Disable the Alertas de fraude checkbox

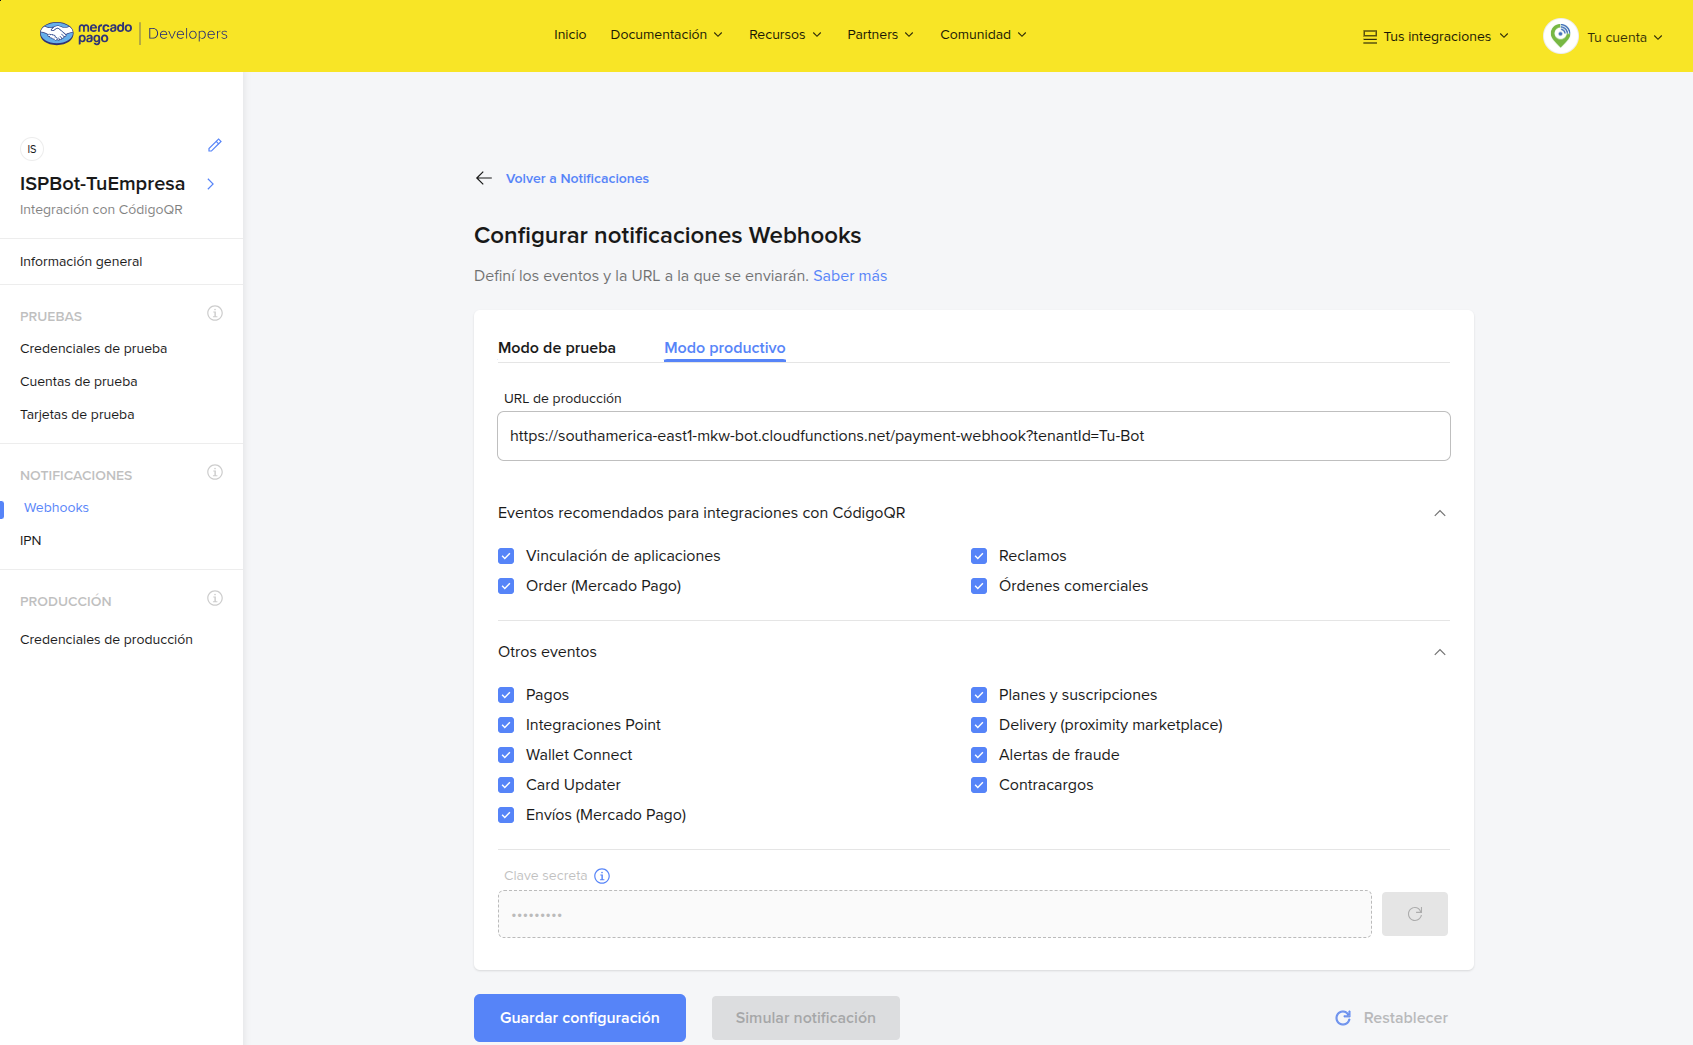coord(979,755)
